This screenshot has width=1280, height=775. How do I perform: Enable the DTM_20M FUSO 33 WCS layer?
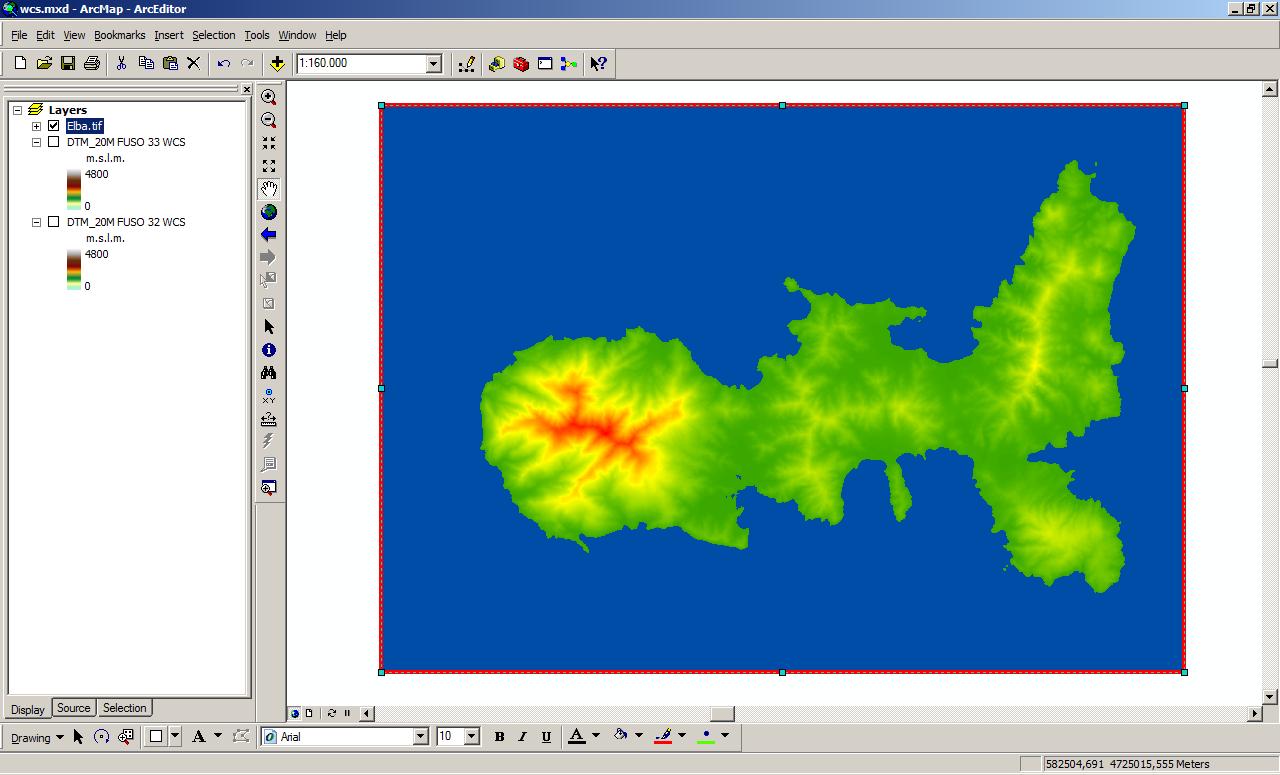pyautogui.click(x=54, y=142)
